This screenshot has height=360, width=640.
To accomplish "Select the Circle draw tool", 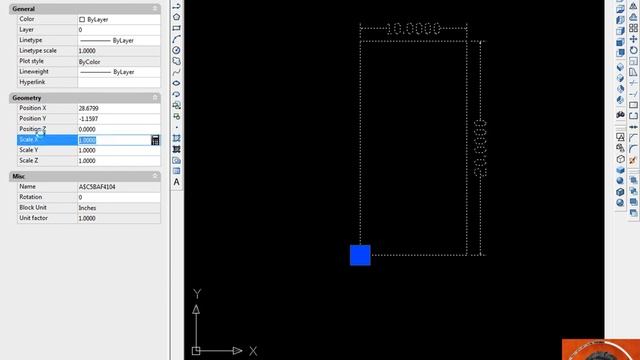I will tap(176, 50).
